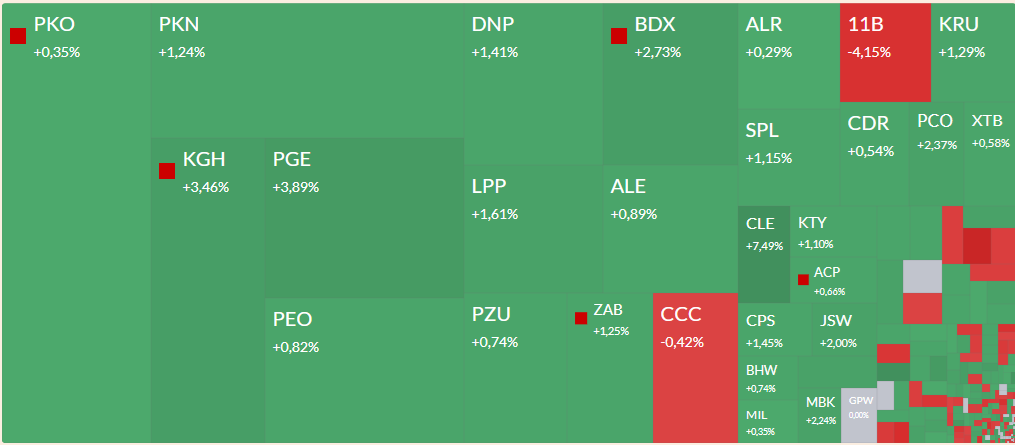The width and height of the screenshot is (1015, 445).
Task: Click the red square marker beside BDX
Action: [619, 36]
